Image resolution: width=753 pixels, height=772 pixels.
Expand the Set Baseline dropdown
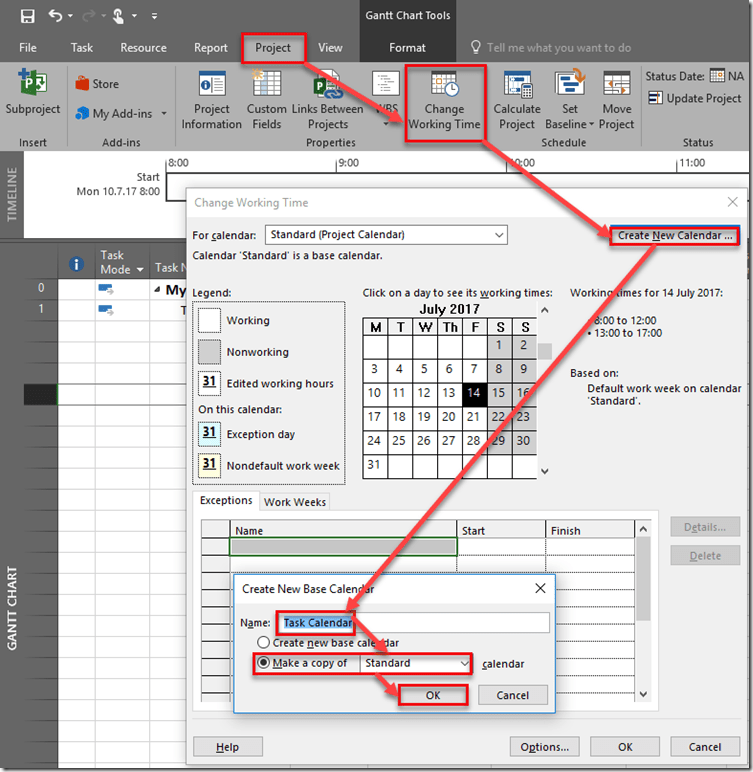[591, 125]
